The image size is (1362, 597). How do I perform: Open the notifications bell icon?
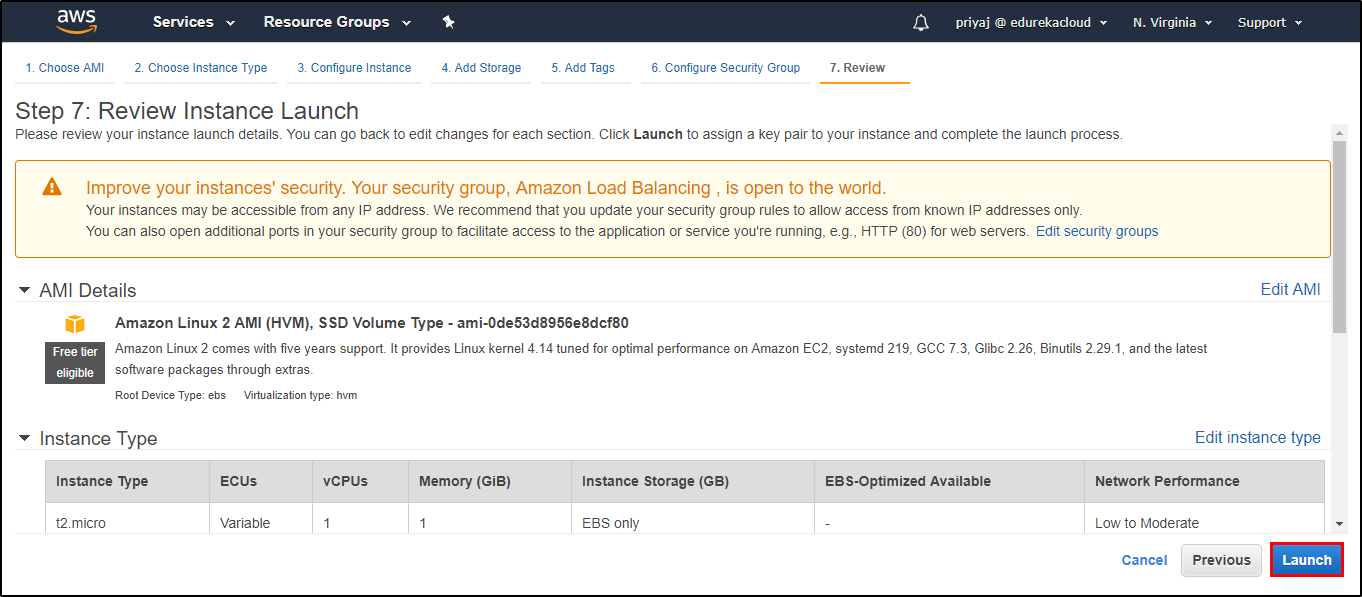pos(921,22)
